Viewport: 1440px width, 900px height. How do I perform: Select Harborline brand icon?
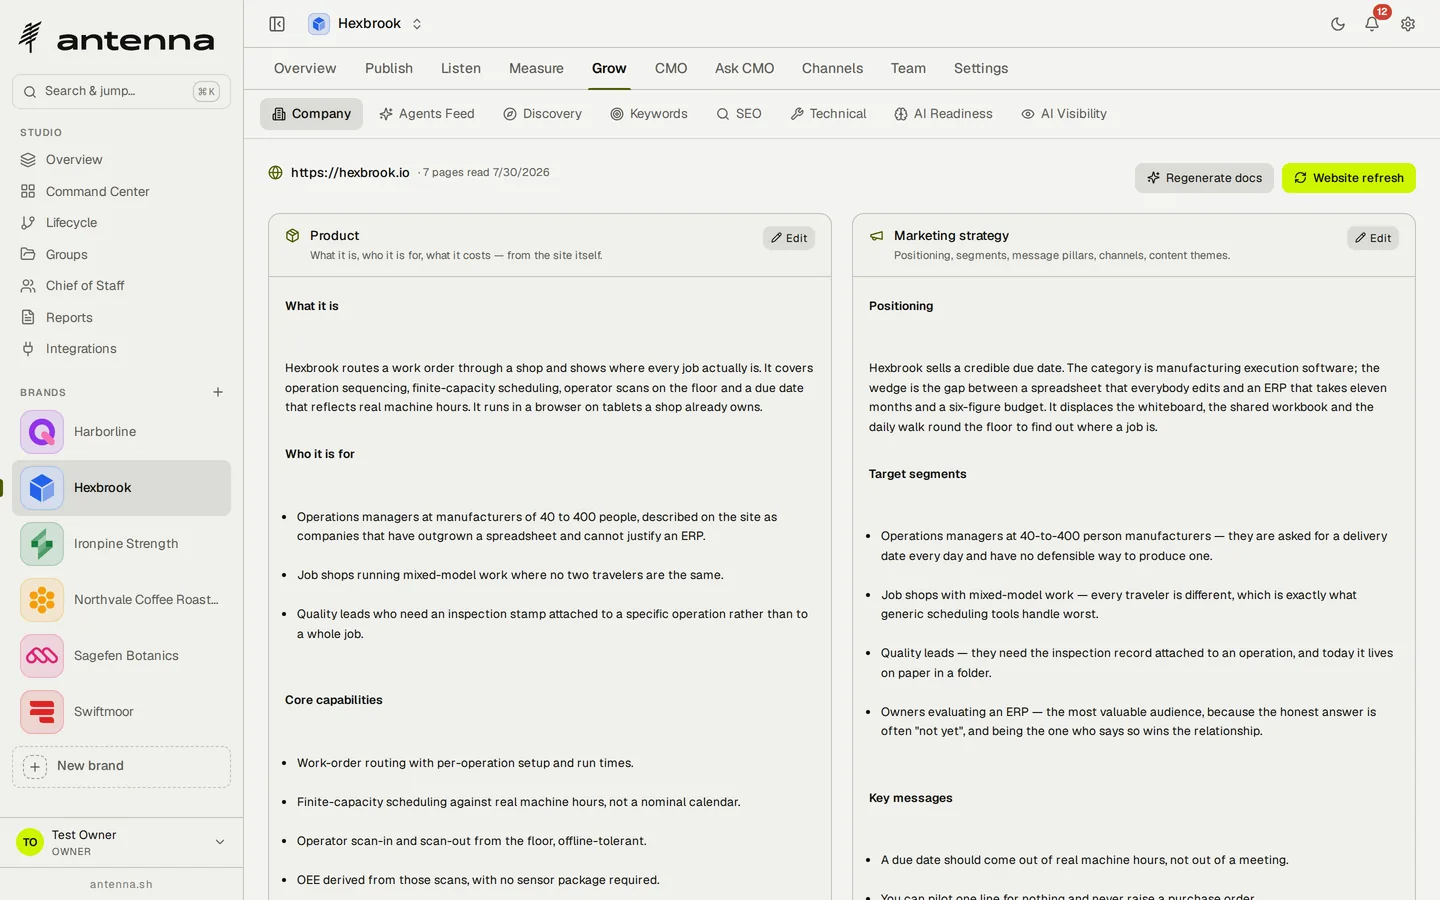coord(42,432)
